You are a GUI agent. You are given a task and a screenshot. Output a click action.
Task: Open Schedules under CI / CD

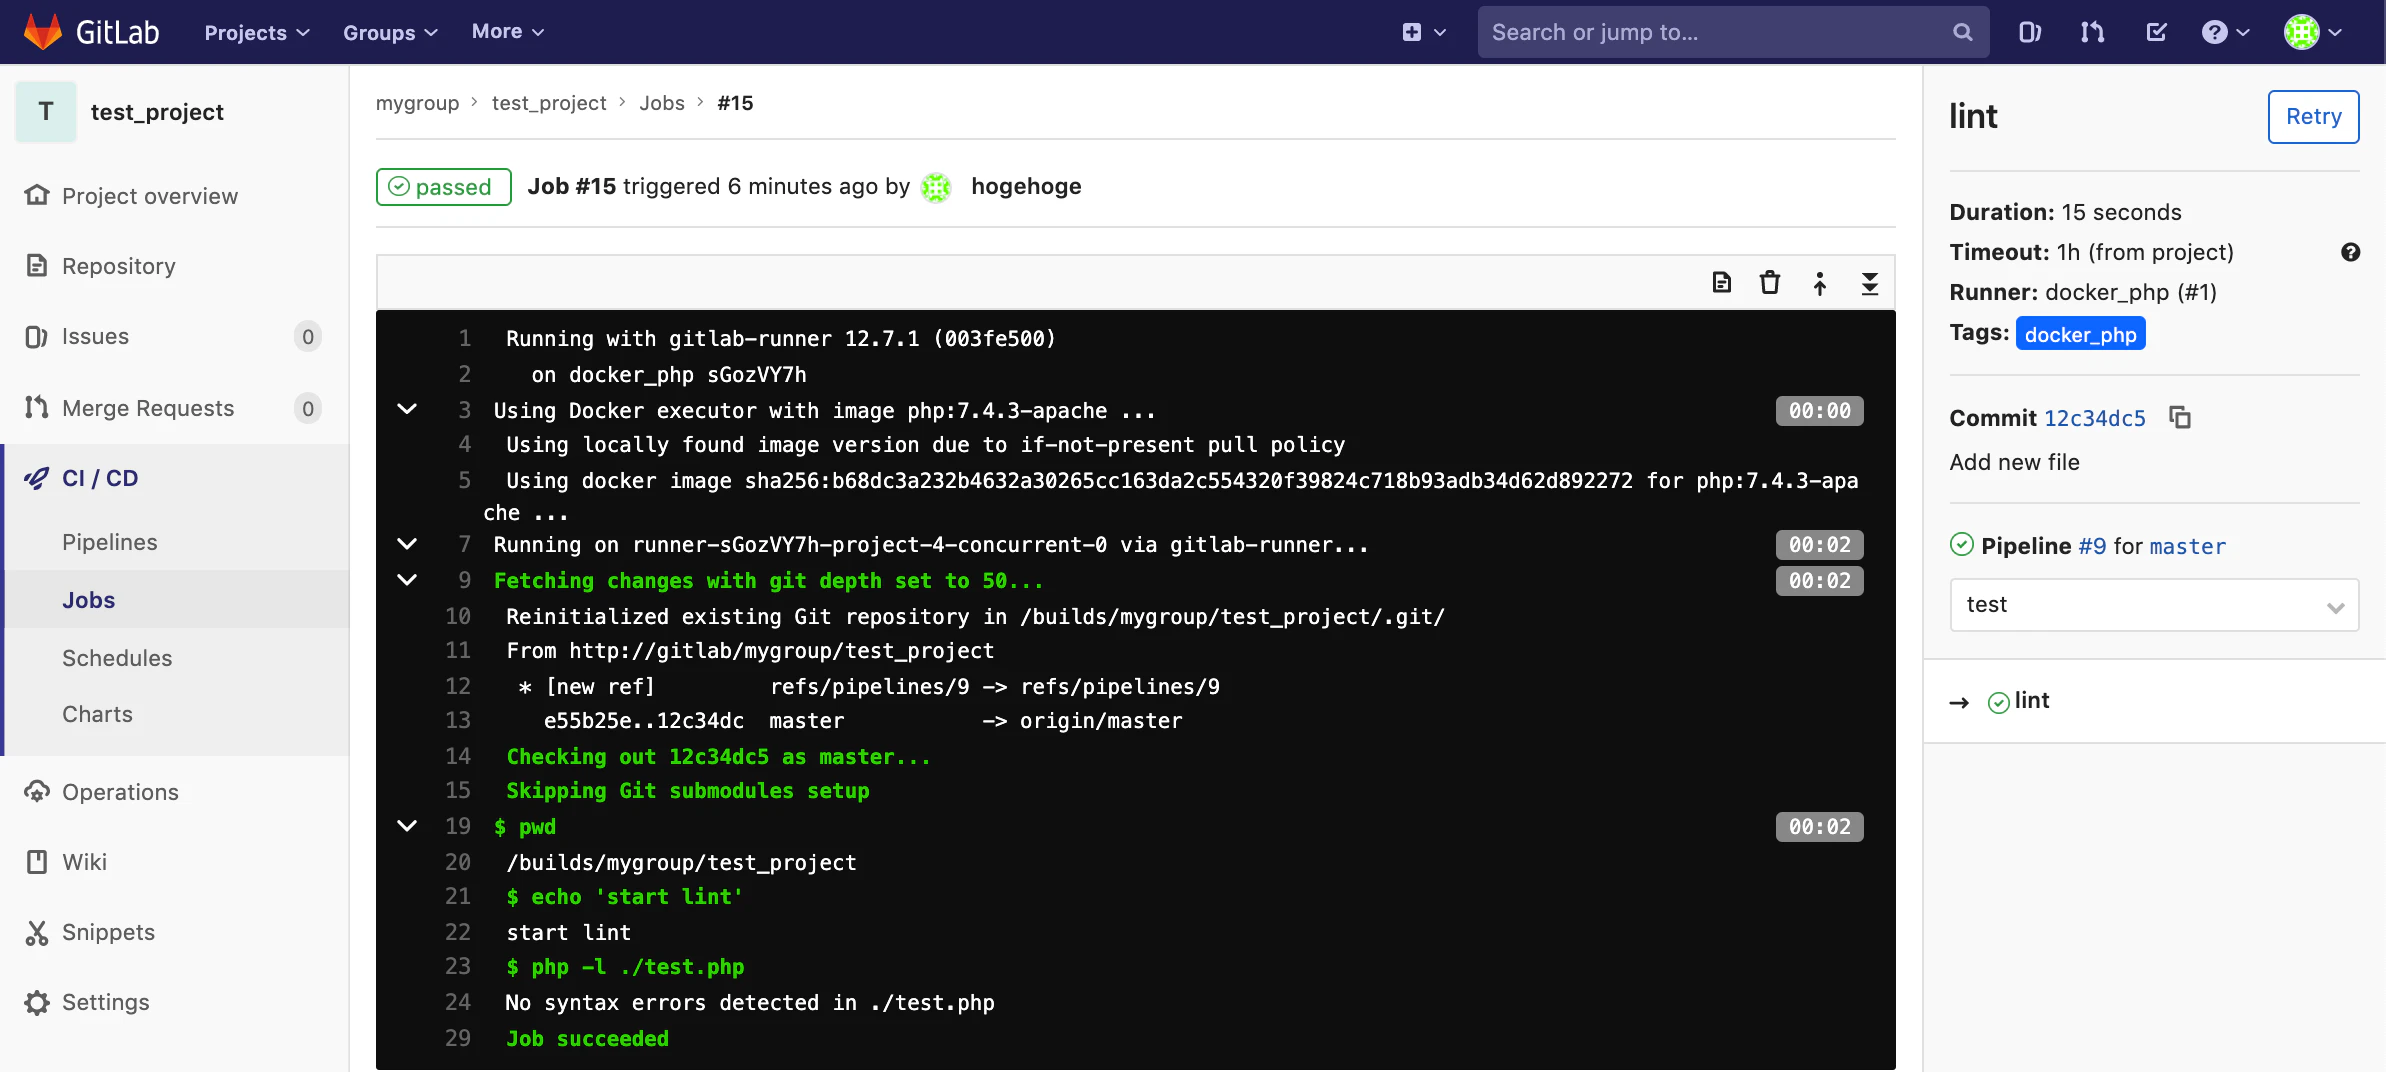tap(117, 658)
